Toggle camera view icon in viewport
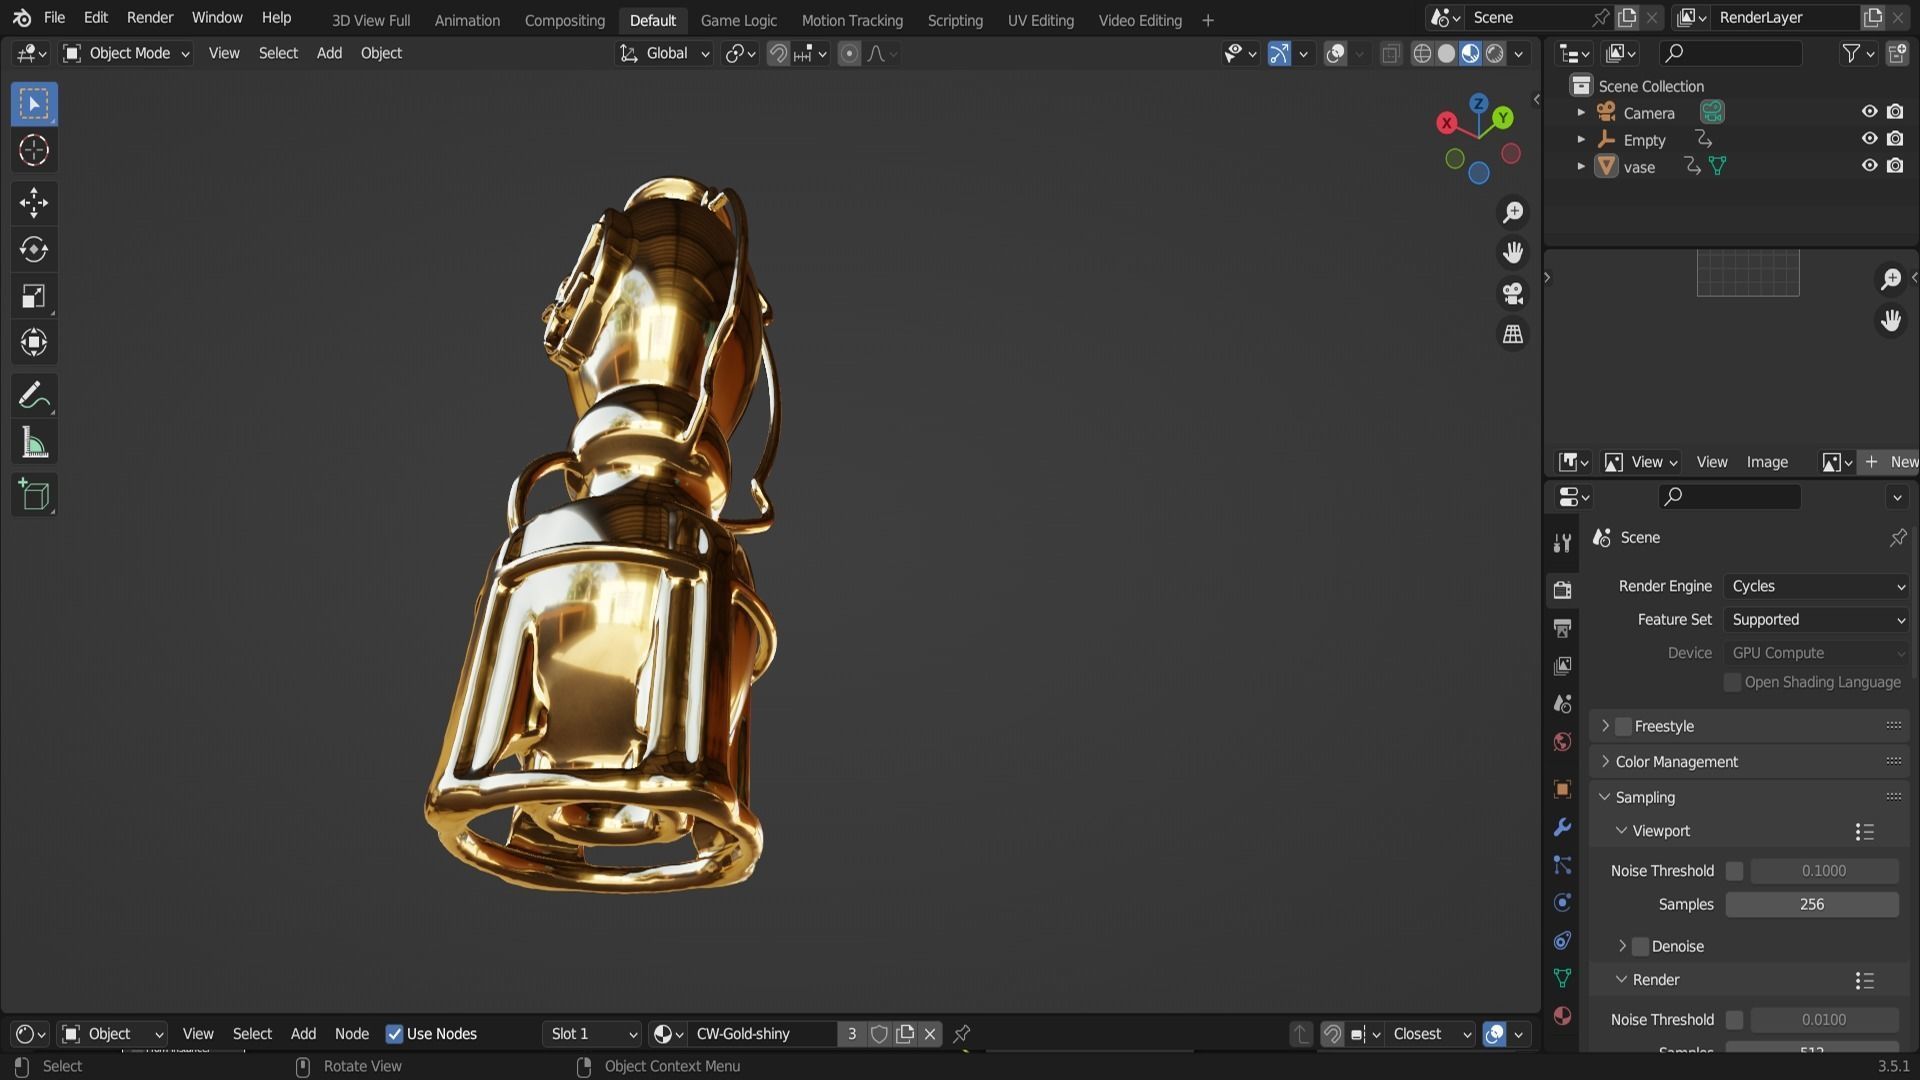 [x=1513, y=293]
